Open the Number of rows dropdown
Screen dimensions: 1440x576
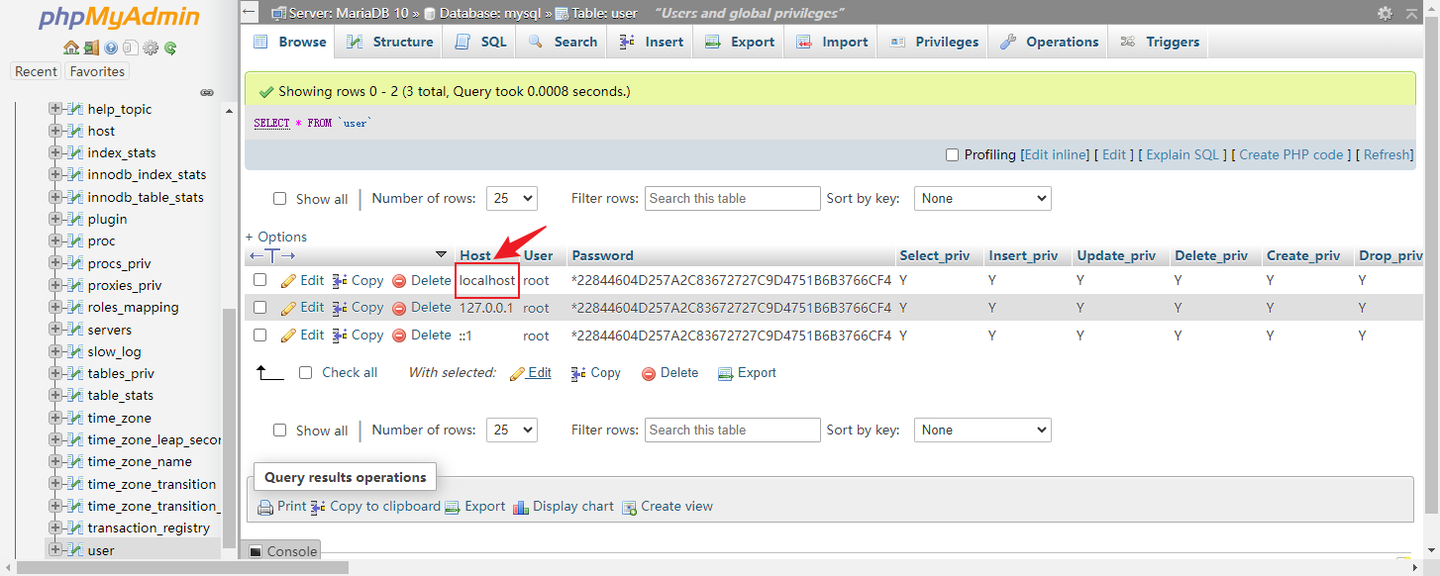[x=511, y=198]
